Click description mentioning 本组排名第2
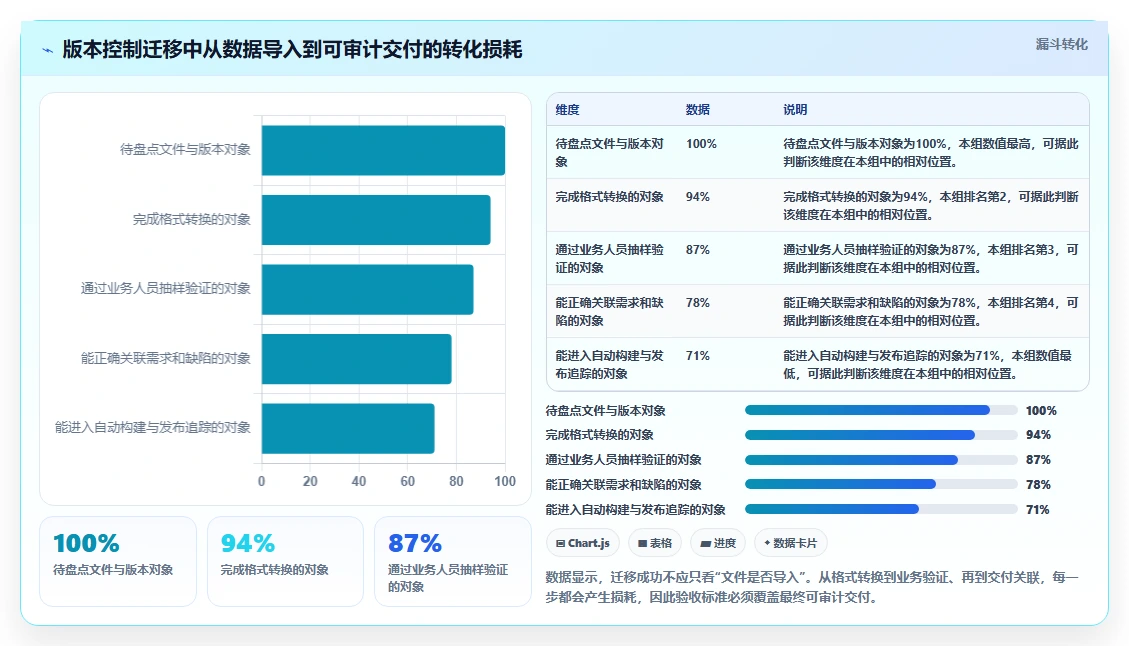The width and height of the screenshot is (1129, 646). [x=931, y=205]
